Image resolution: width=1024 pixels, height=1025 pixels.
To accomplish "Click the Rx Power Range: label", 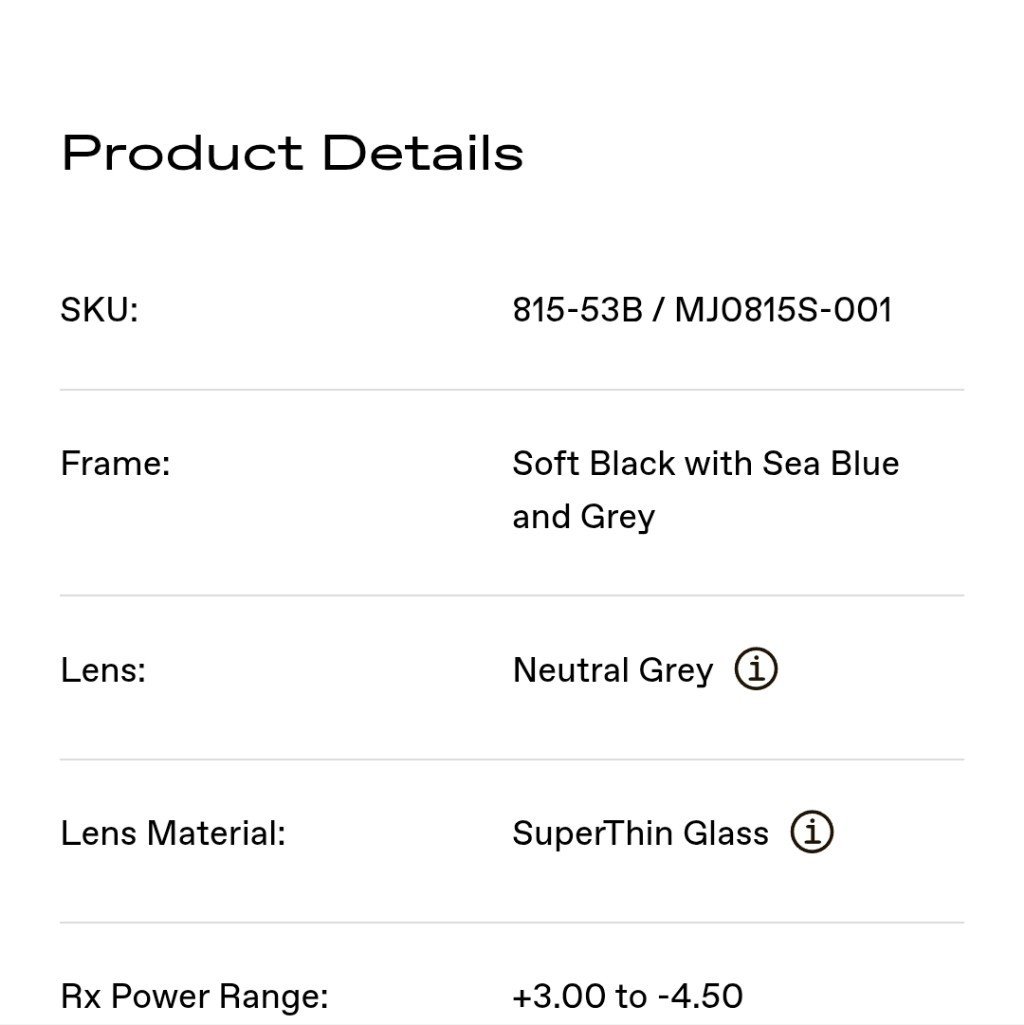I will pyautogui.click(x=194, y=996).
